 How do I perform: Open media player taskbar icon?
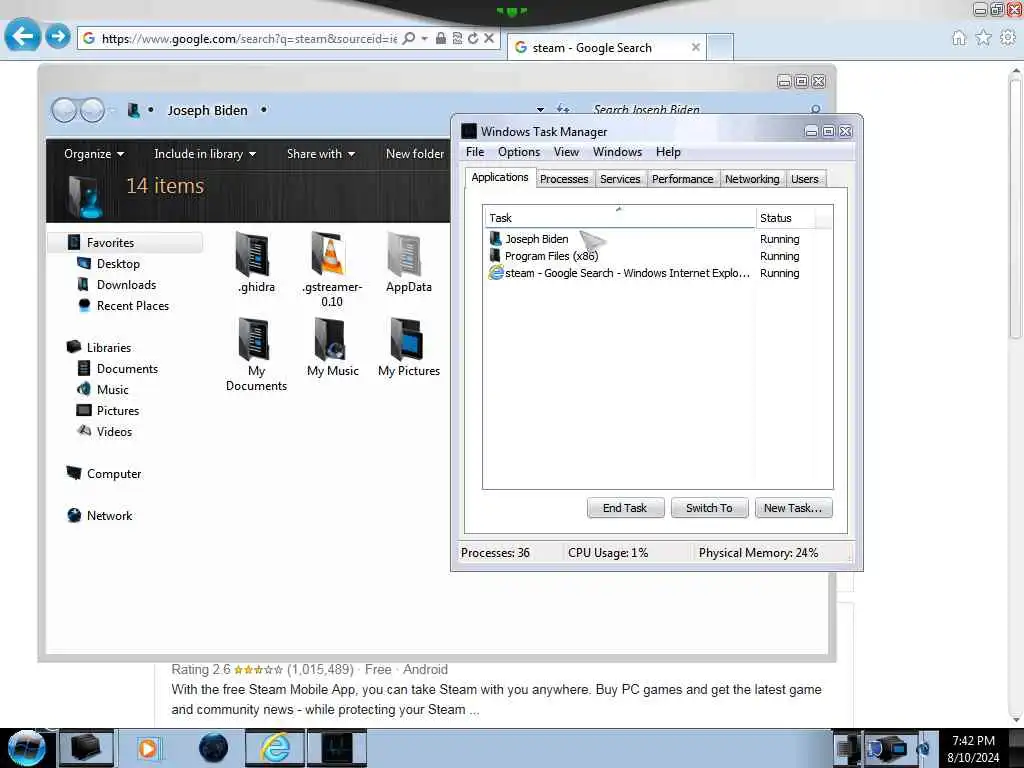[148, 748]
